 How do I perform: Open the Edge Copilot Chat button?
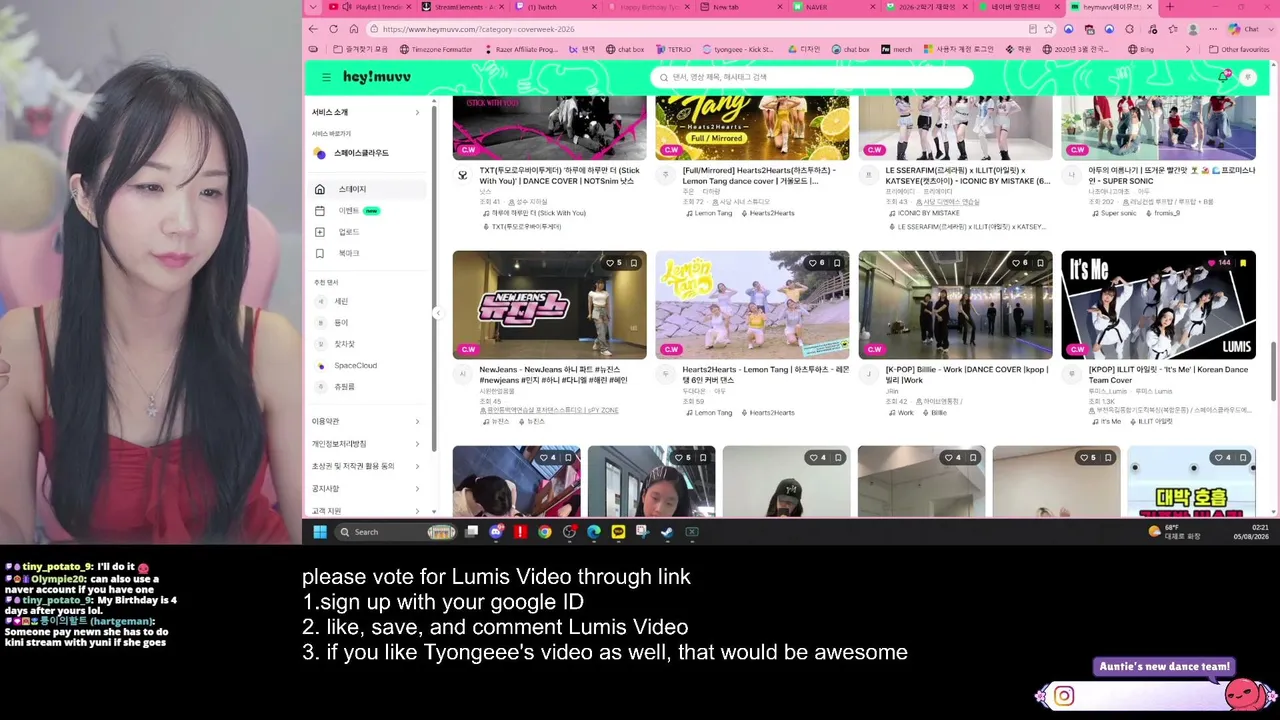1243,29
